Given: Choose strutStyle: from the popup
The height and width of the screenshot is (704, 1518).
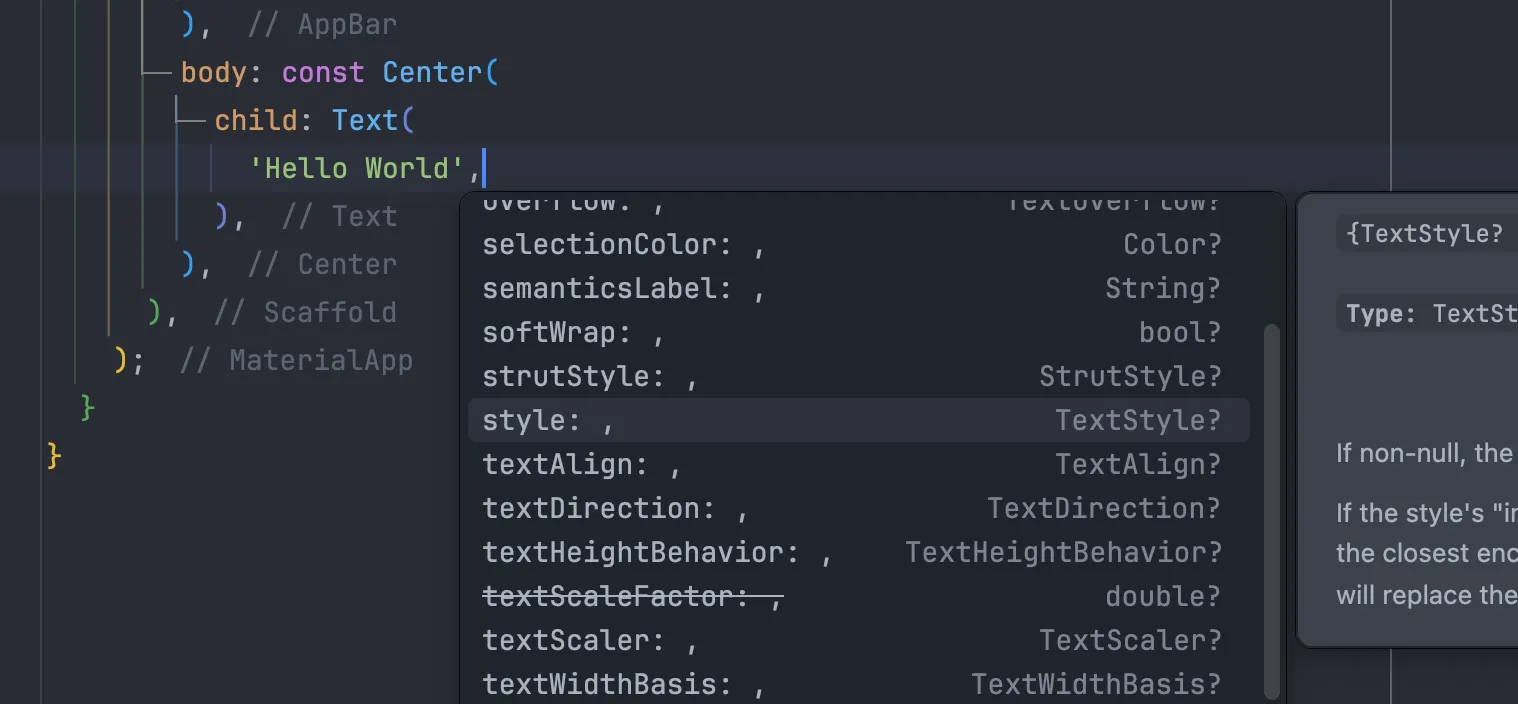Looking at the screenshot, I should click(x=858, y=376).
